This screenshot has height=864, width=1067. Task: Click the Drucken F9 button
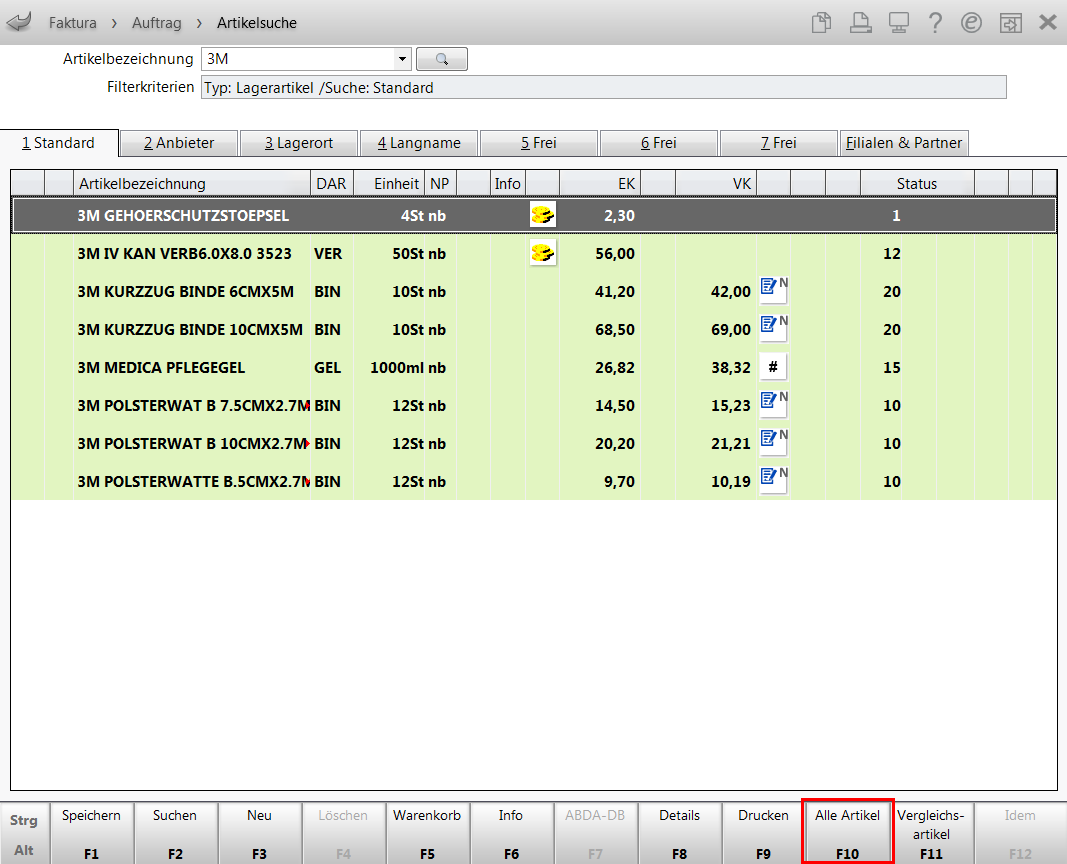(x=764, y=834)
